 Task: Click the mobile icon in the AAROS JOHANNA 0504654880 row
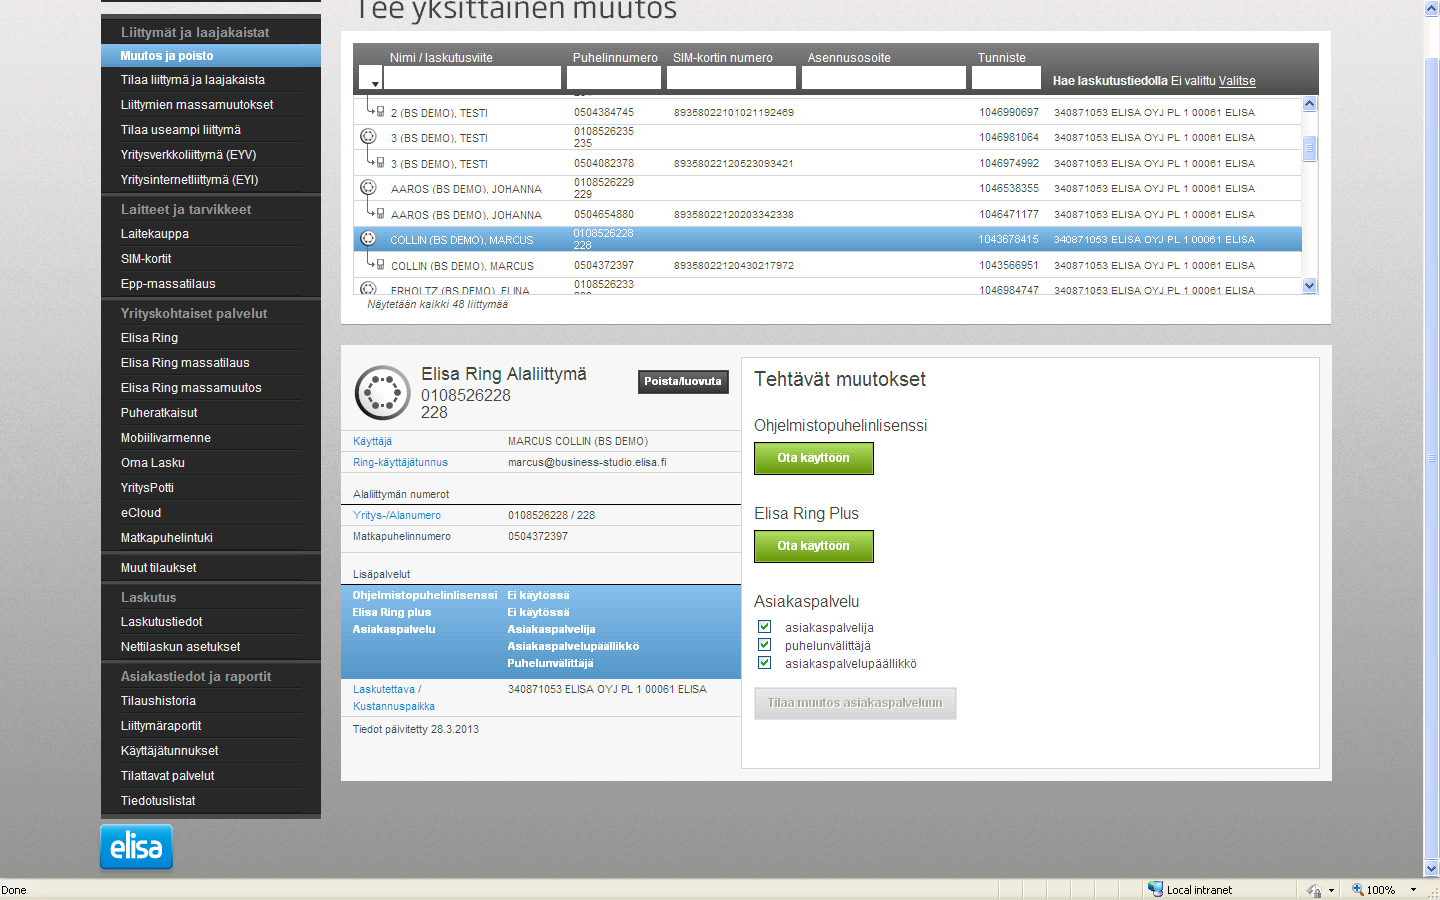click(380, 213)
